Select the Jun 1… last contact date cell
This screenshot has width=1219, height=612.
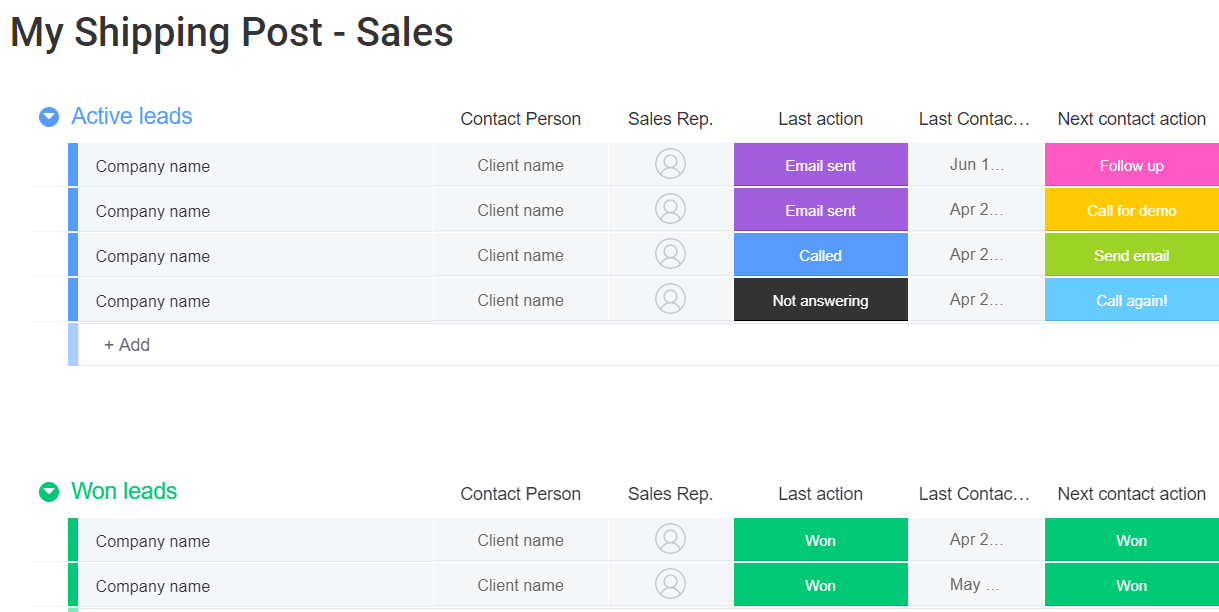pyautogui.click(x=976, y=165)
